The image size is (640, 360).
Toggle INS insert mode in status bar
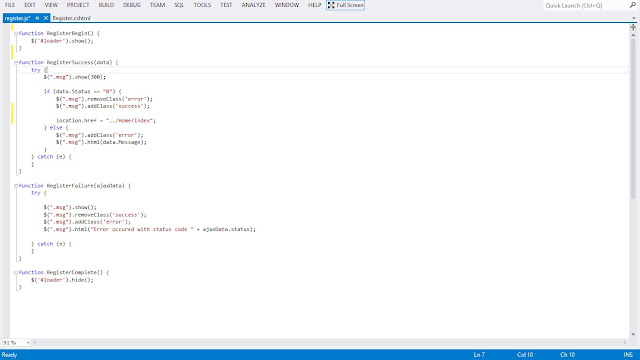(628, 355)
